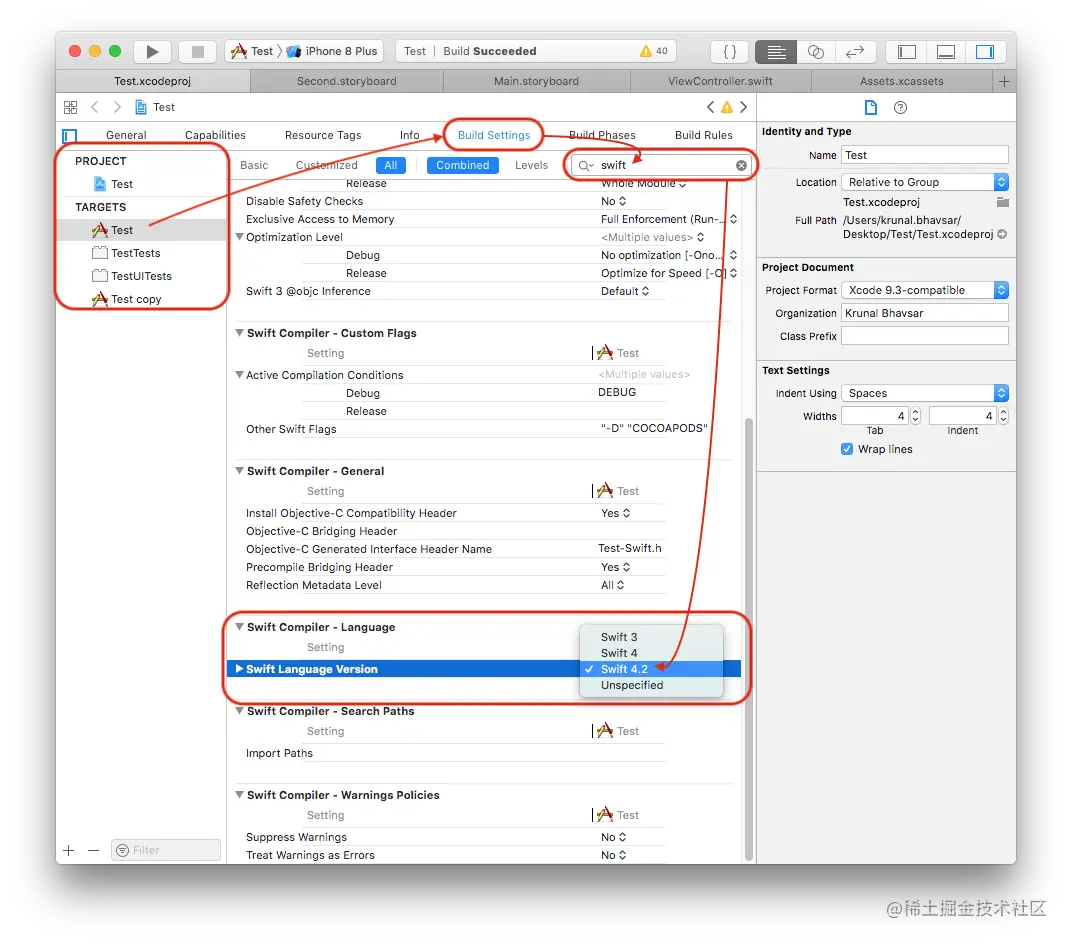The height and width of the screenshot is (944, 1072).
Task: Add a new tab with plus button
Action: click(x=1004, y=81)
